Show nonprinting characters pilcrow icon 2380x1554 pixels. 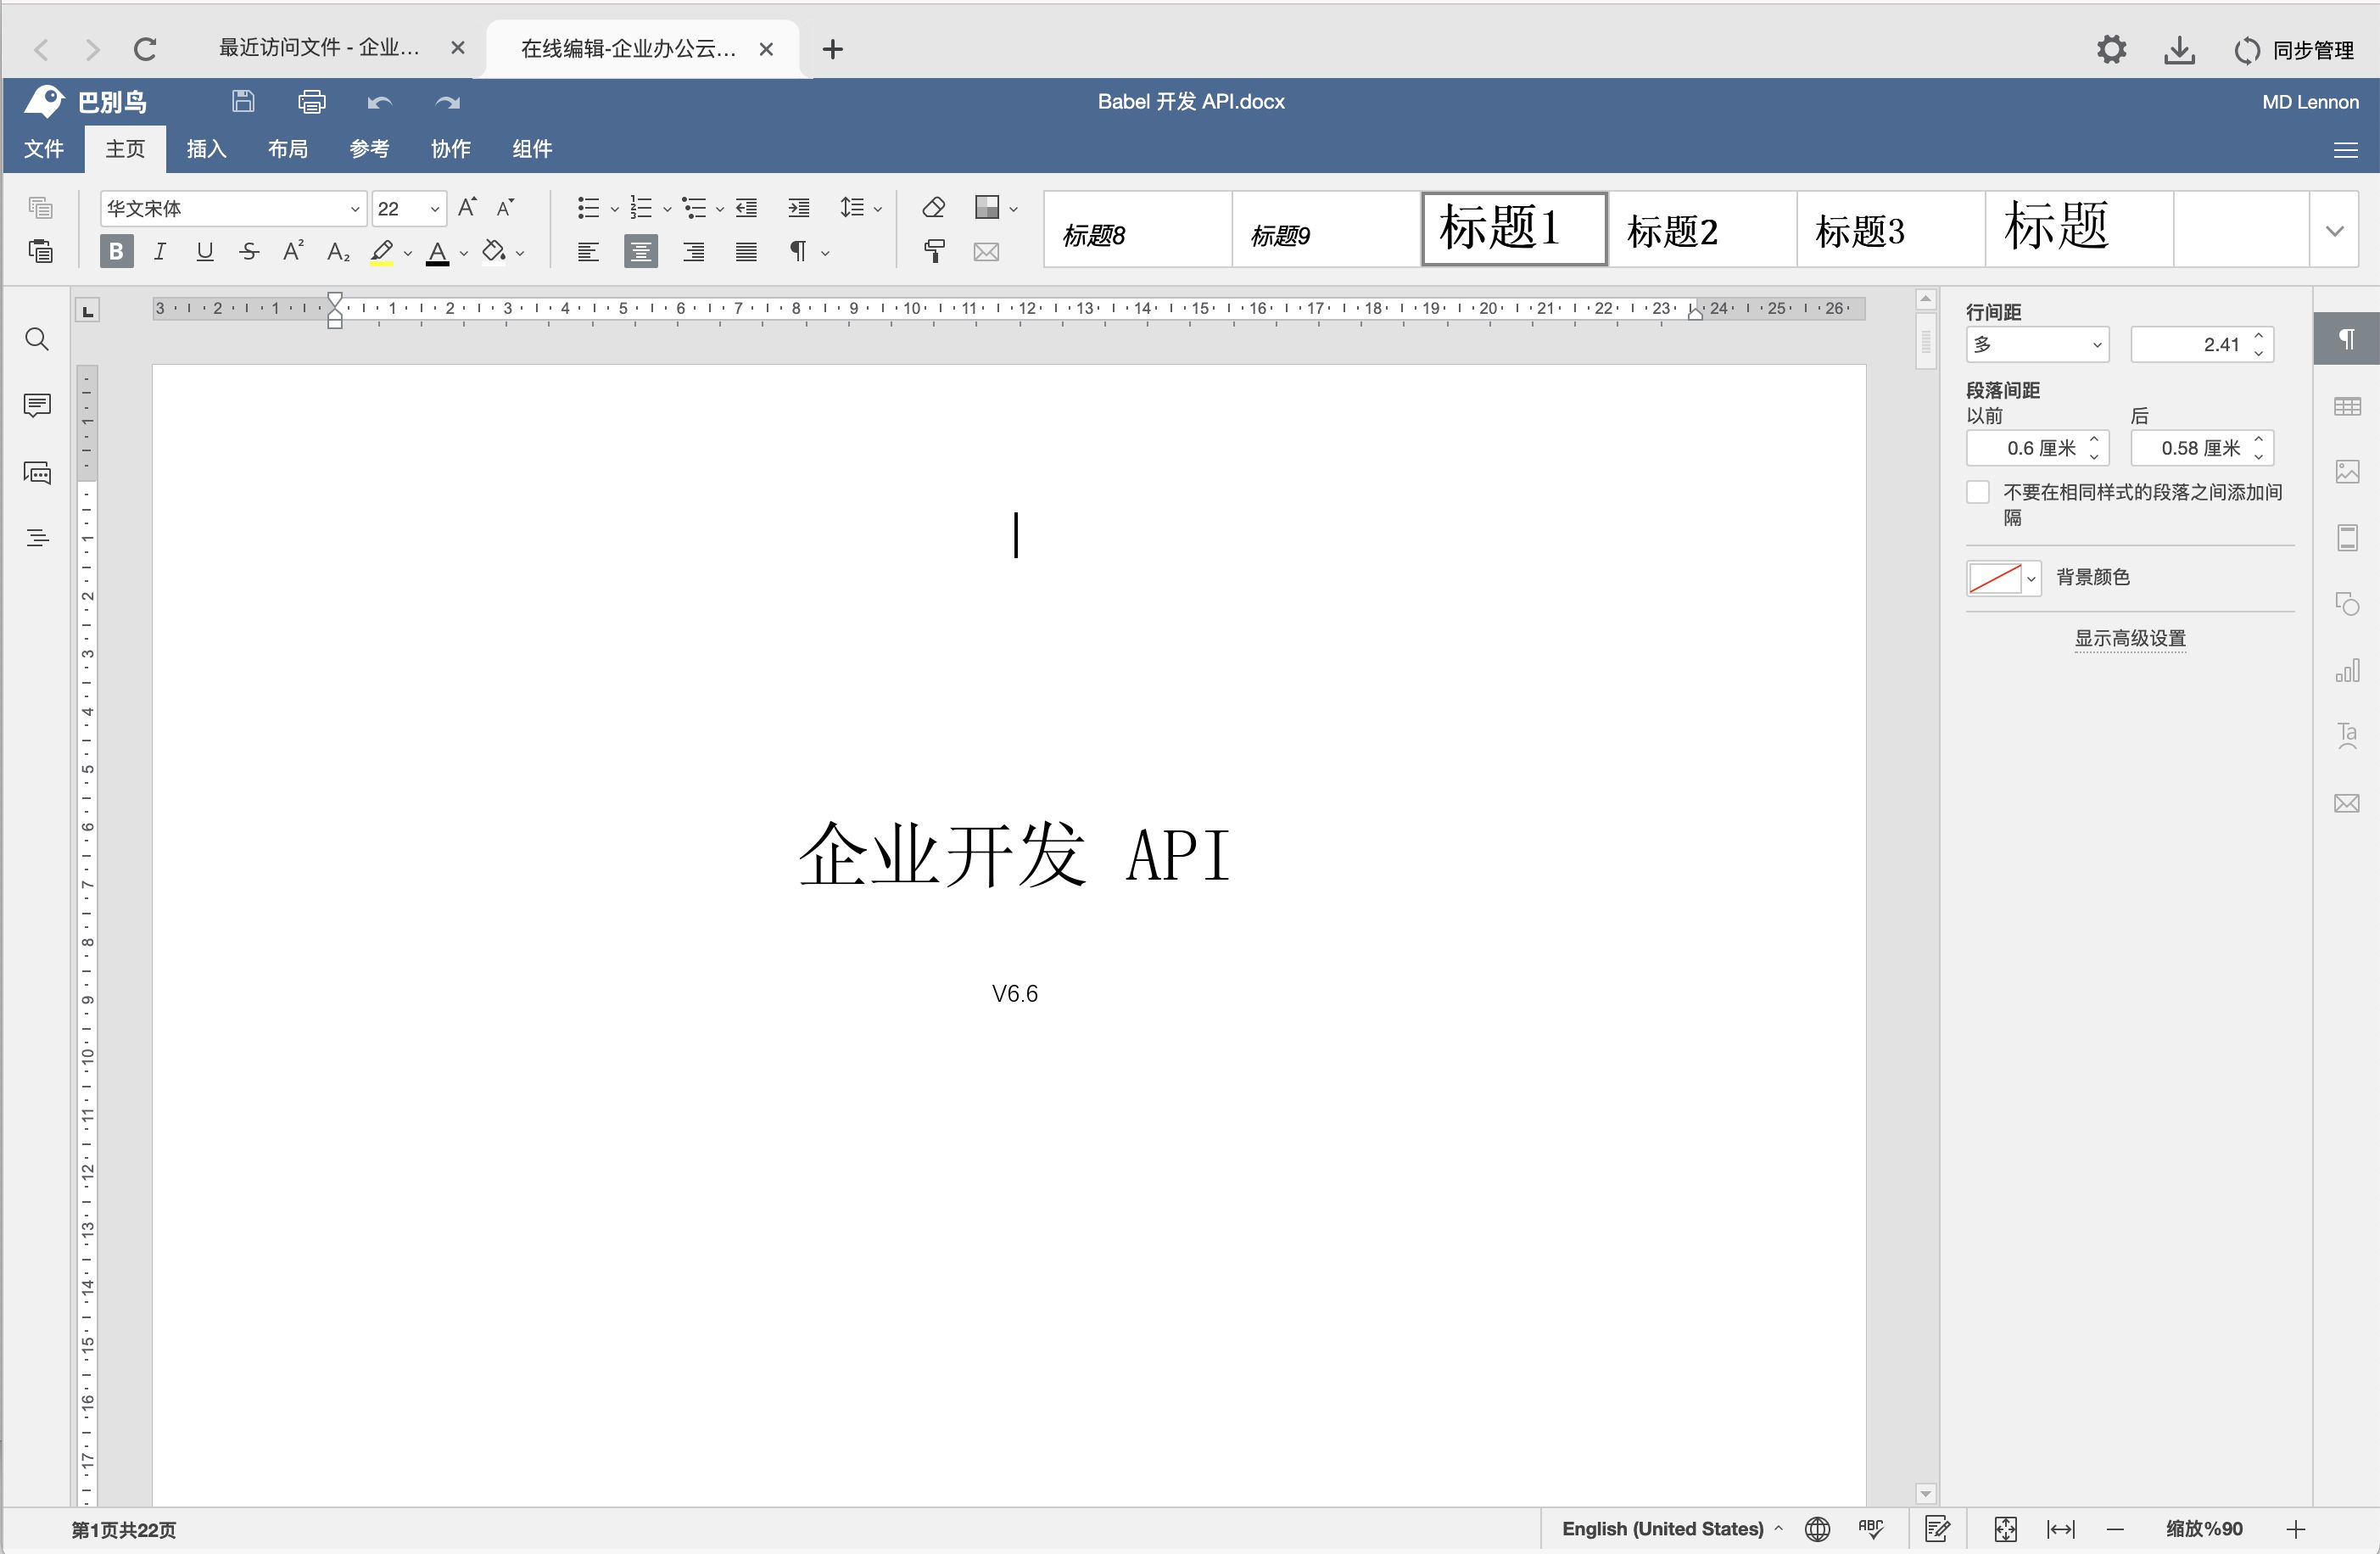(x=798, y=251)
